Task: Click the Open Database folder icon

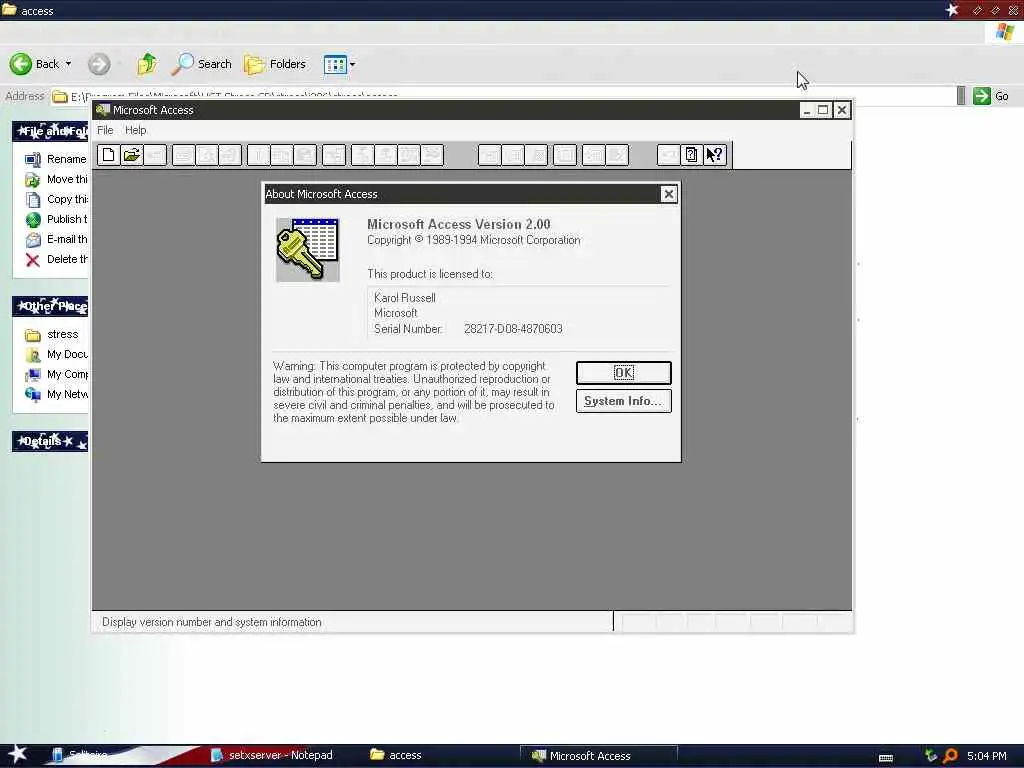Action: click(132, 155)
